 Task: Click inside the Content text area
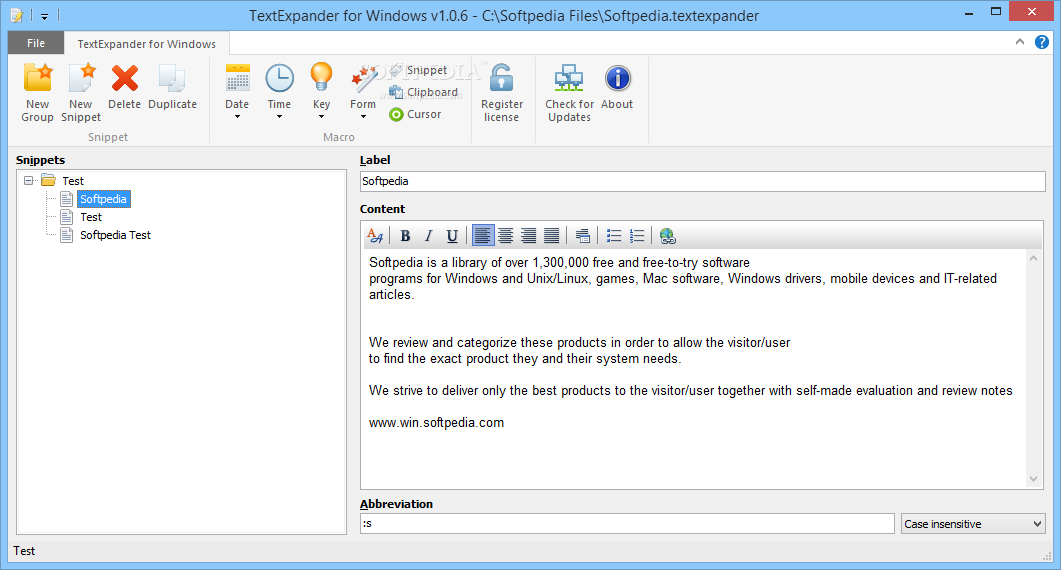coord(694,369)
